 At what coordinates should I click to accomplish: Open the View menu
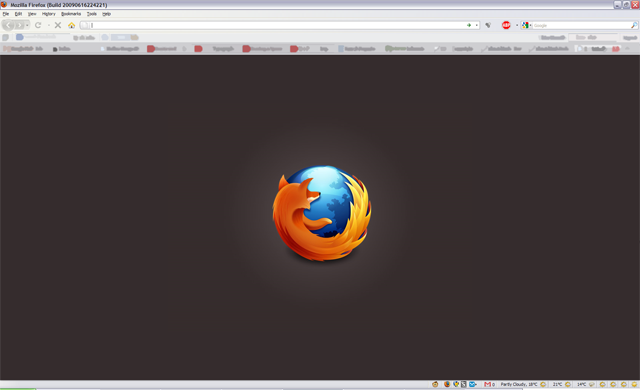(x=32, y=14)
